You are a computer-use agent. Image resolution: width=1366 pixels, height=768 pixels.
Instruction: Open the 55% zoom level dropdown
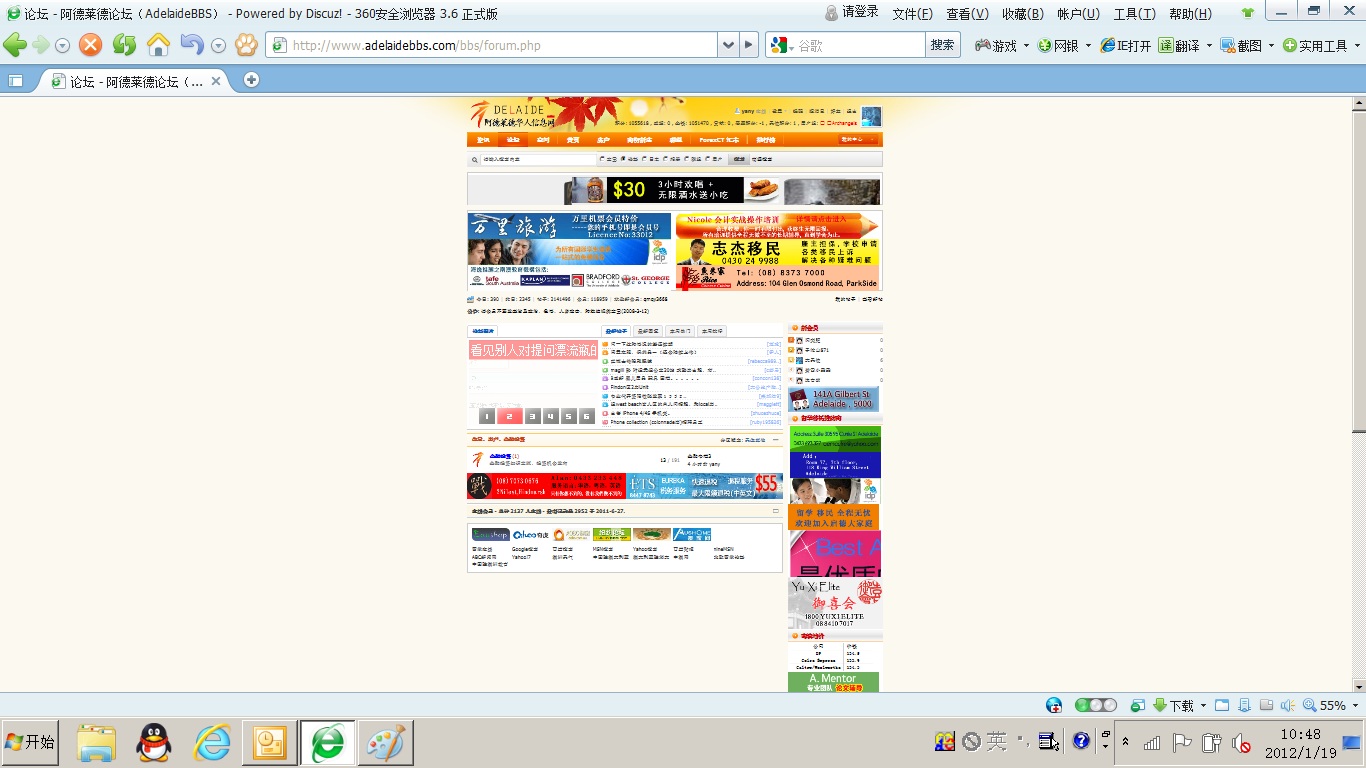[1355, 705]
